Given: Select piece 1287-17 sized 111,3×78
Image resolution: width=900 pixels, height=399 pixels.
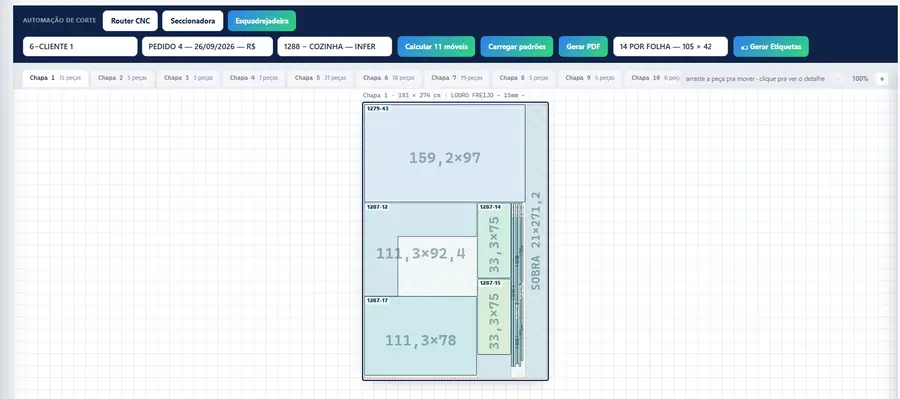Looking at the screenshot, I should tap(421, 336).
